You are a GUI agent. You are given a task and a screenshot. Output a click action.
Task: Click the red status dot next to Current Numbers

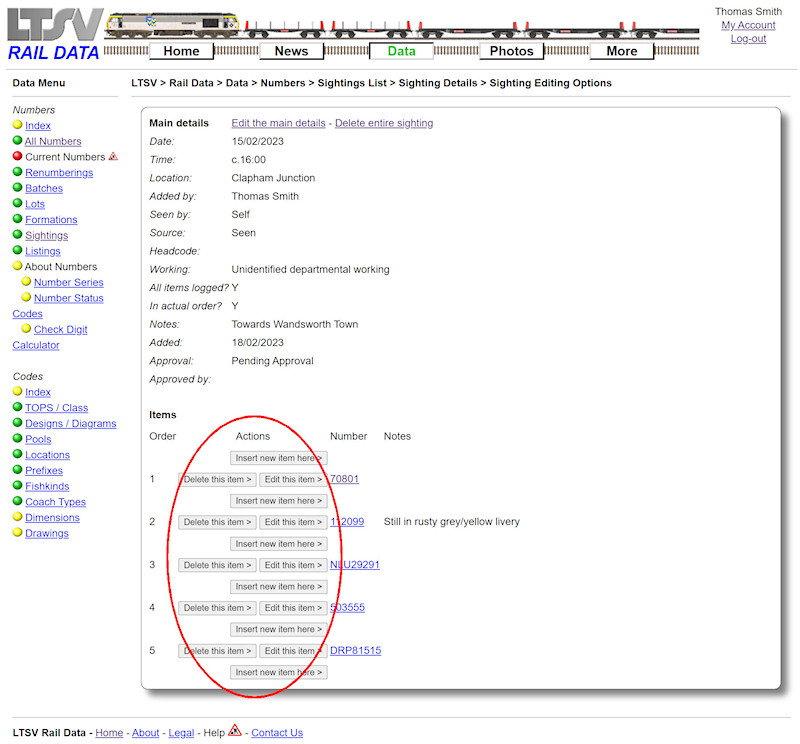pyautogui.click(x=18, y=157)
